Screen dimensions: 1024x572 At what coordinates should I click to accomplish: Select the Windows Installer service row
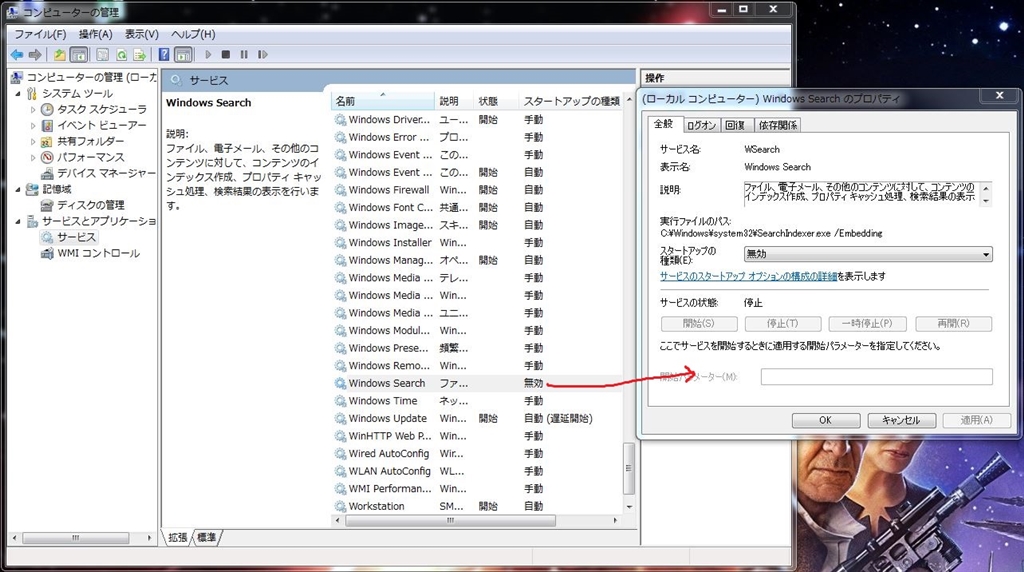coord(477,243)
